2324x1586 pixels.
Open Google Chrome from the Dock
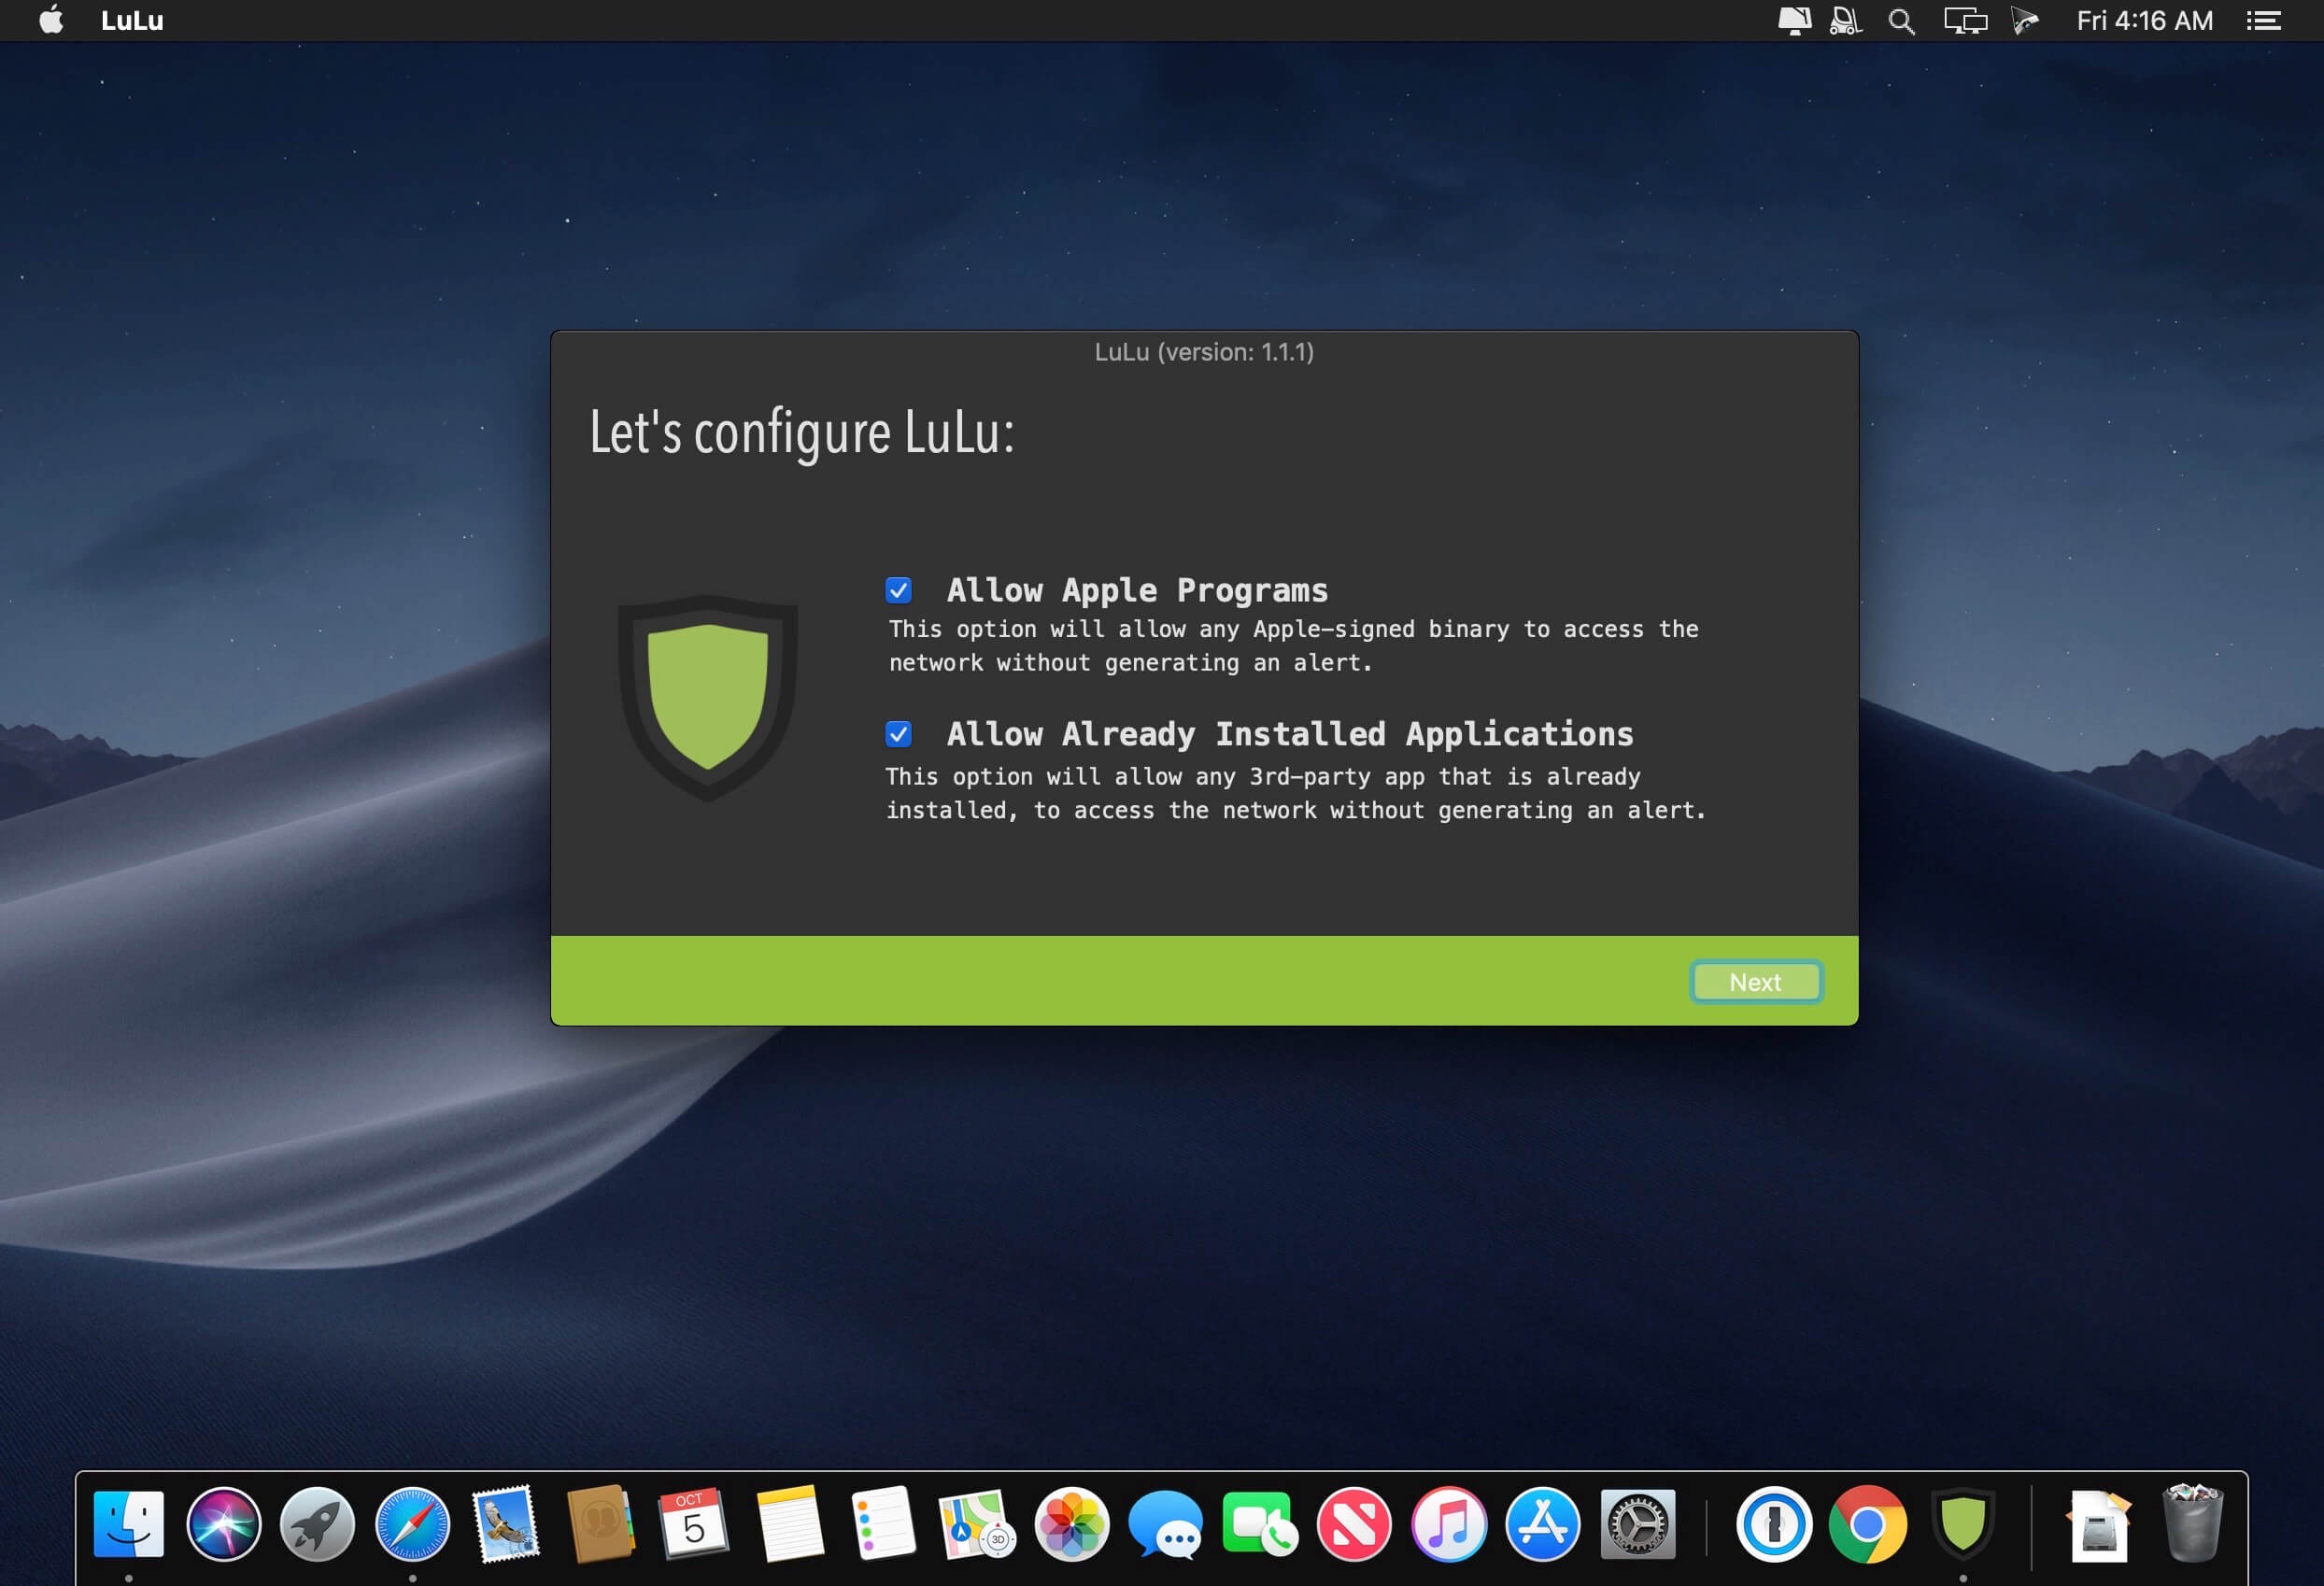pyautogui.click(x=1867, y=1524)
